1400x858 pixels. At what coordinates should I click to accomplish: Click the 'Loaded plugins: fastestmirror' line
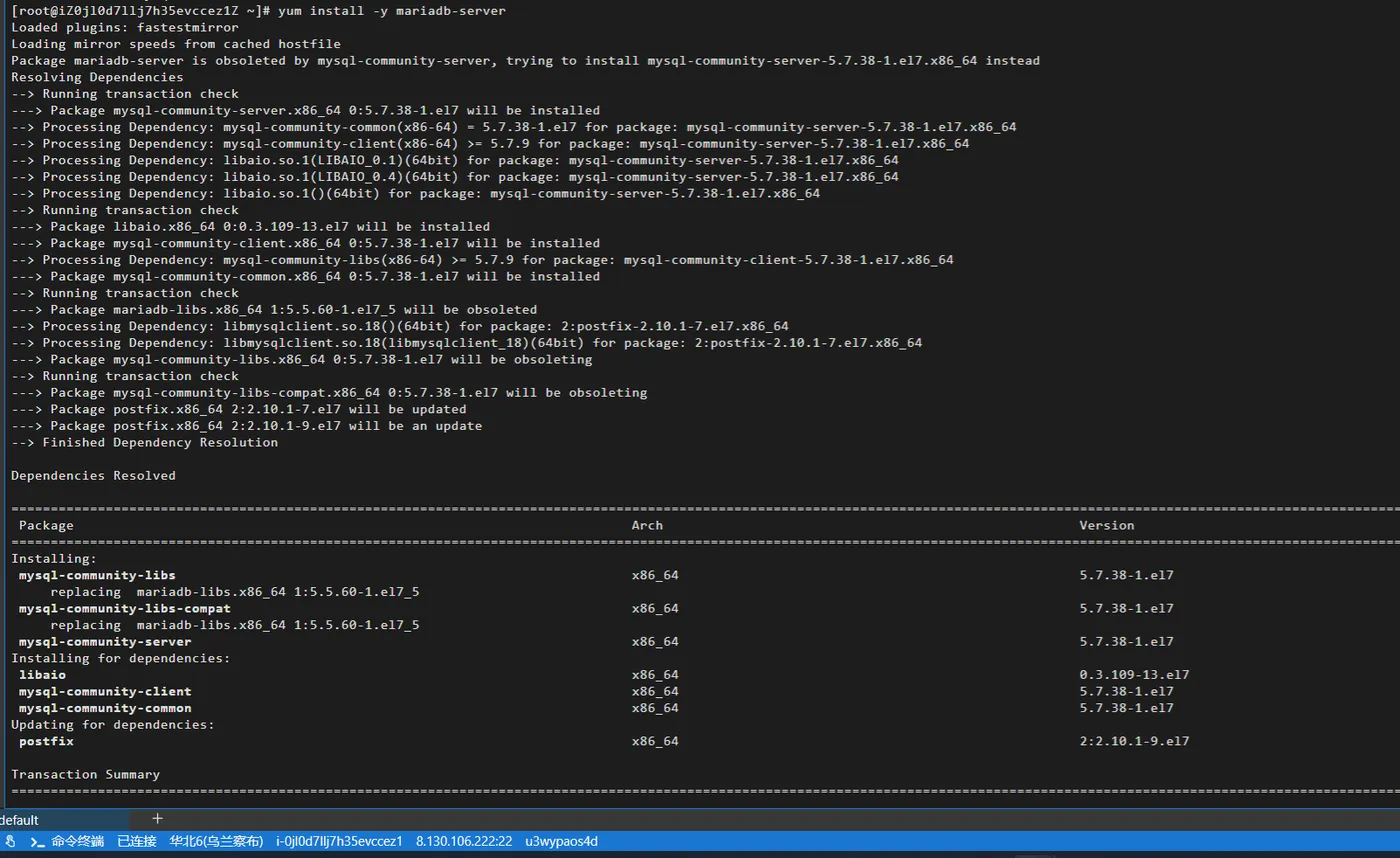click(125, 27)
